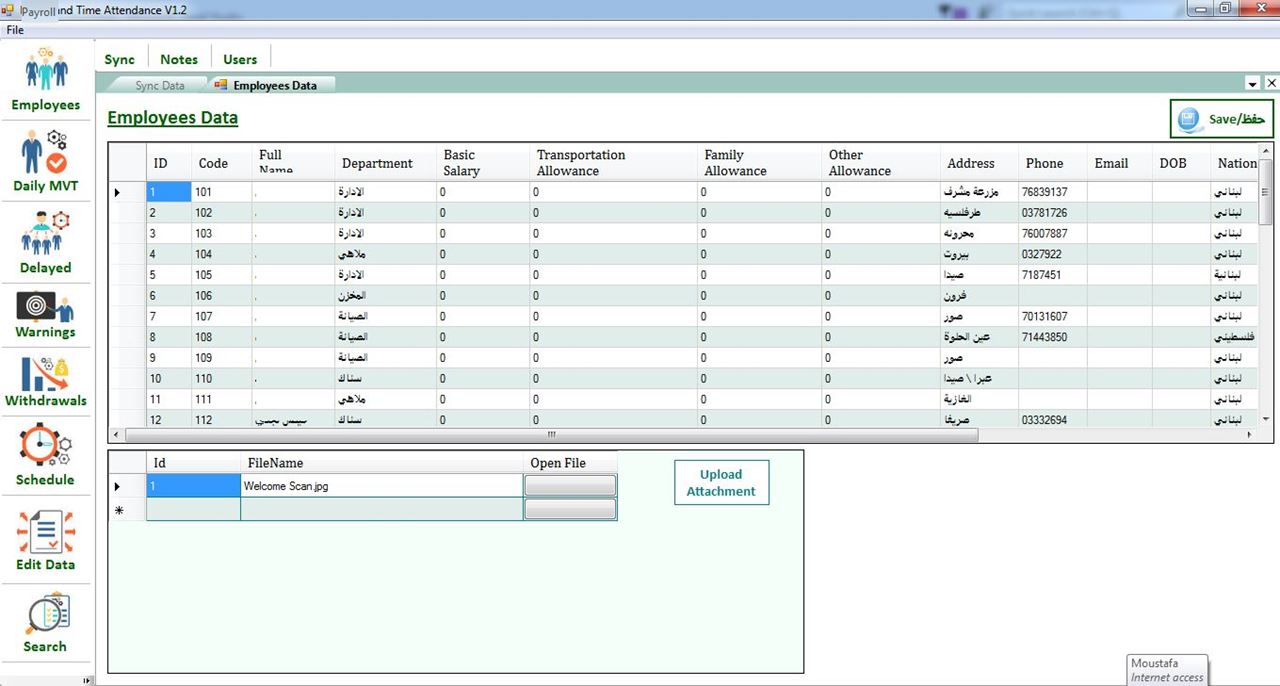Click the phone cell 71443850
1280x686 pixels.
[x=1052, y=337]
